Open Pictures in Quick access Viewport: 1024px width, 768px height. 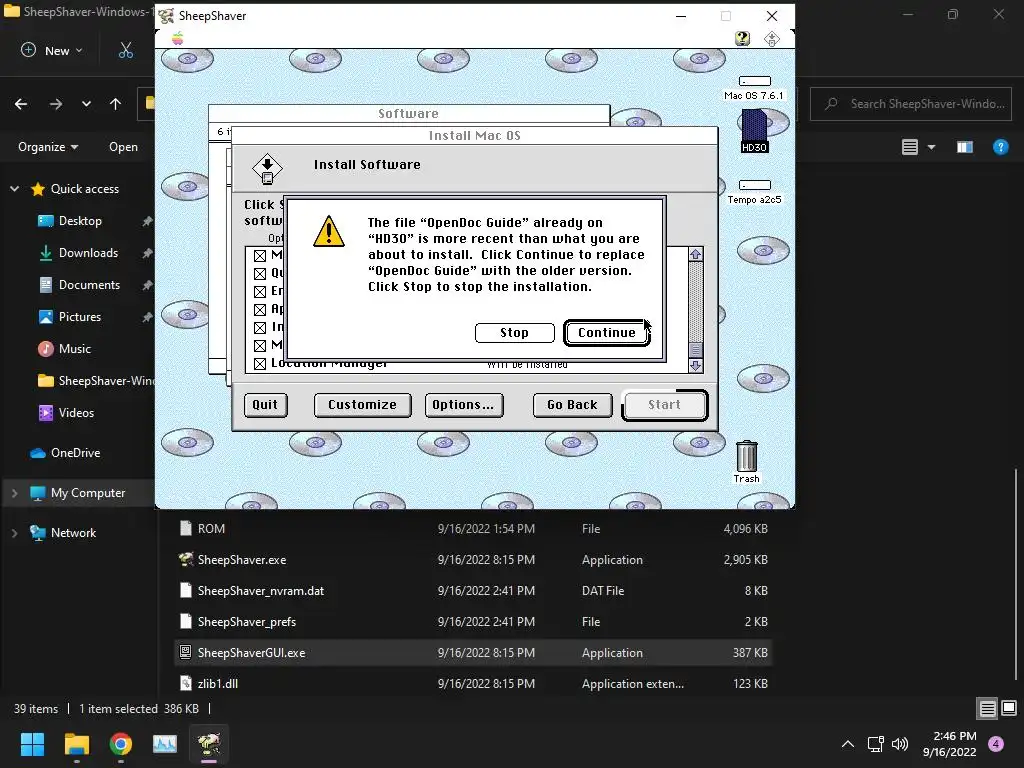tap(80, 317)
